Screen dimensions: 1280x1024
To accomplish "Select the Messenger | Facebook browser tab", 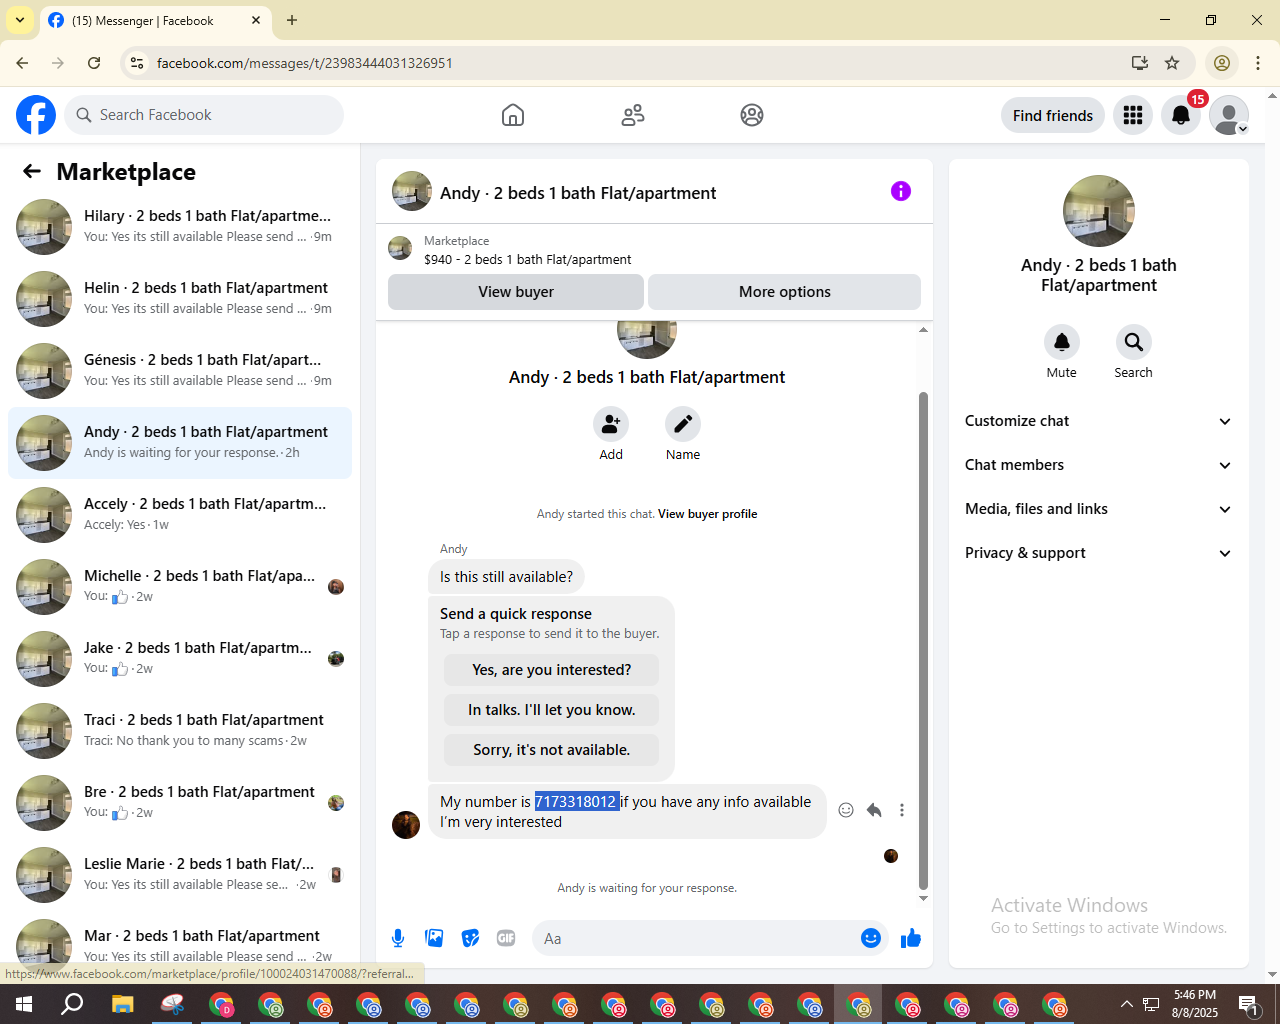I will point(155,21).
